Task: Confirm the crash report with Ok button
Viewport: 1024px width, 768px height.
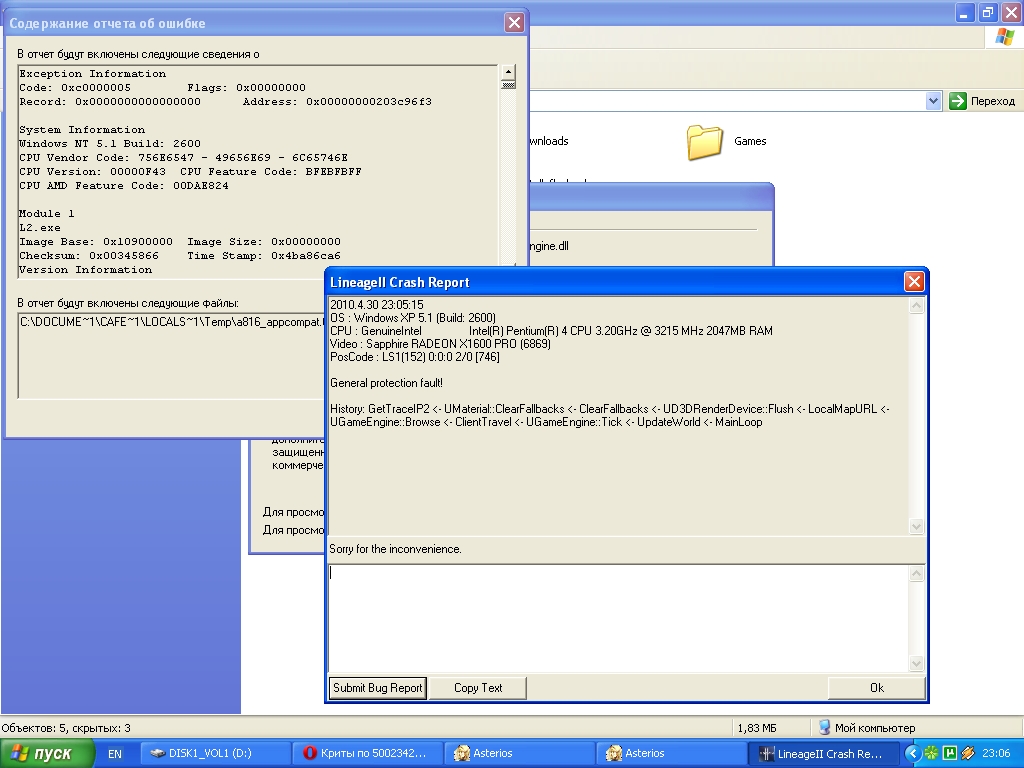Action: (x=876, y=688)
